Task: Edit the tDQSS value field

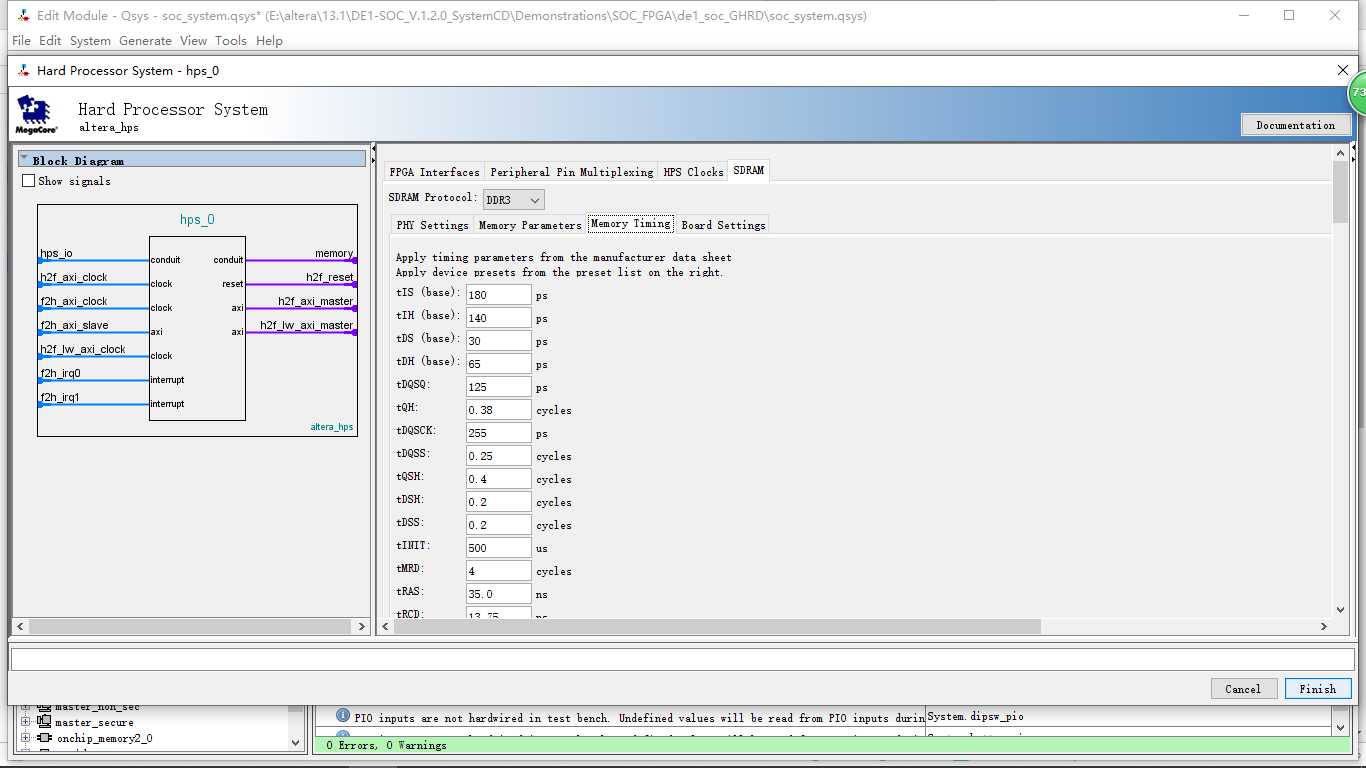Action: (x=498, y=456)
